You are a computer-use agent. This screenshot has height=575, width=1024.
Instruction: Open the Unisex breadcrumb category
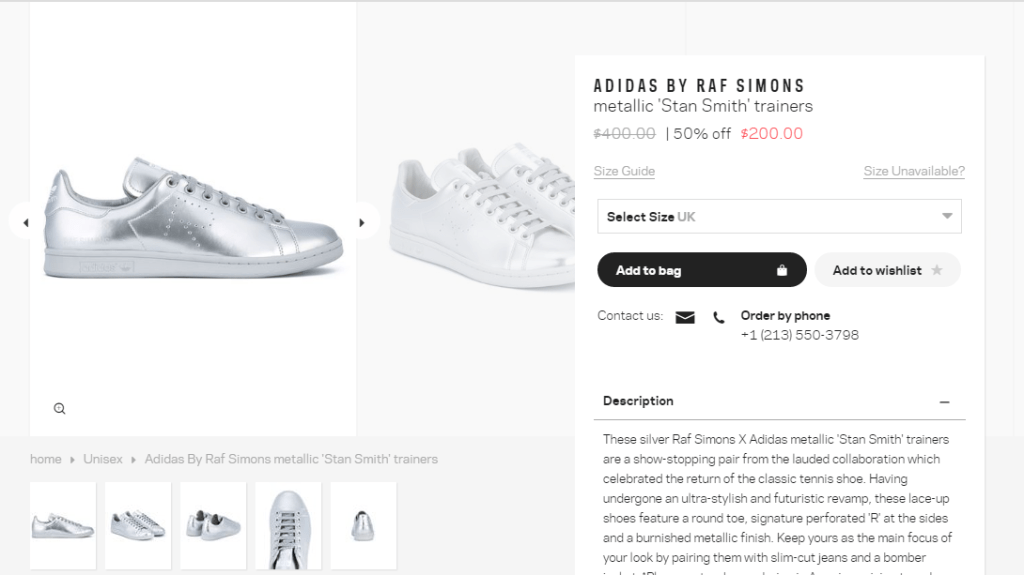(103, 459)
